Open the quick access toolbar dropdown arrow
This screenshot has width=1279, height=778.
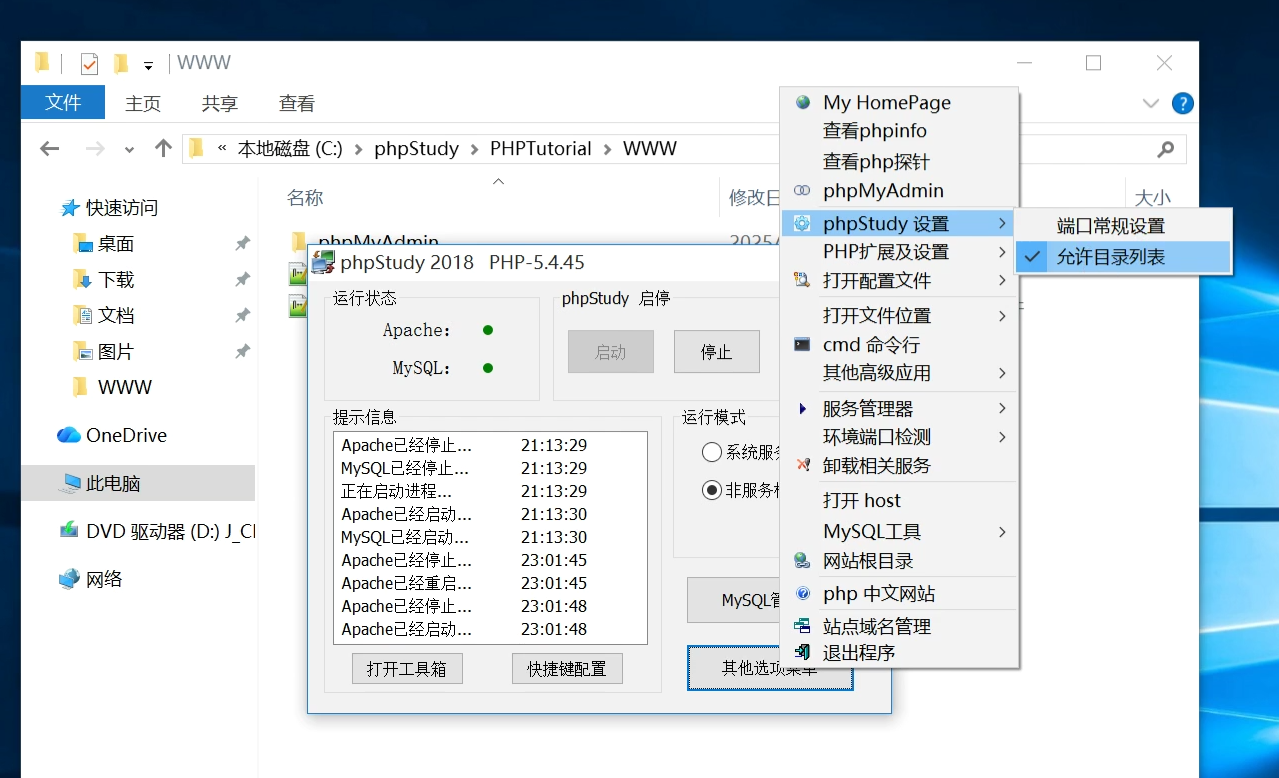point(148,66)
